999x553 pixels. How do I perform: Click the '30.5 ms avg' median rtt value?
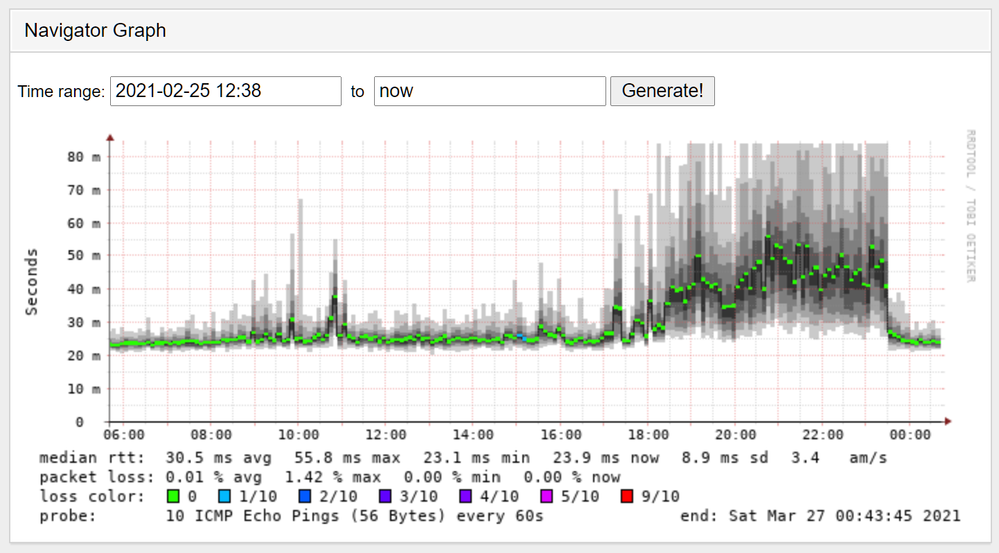[x=219, y=458]
